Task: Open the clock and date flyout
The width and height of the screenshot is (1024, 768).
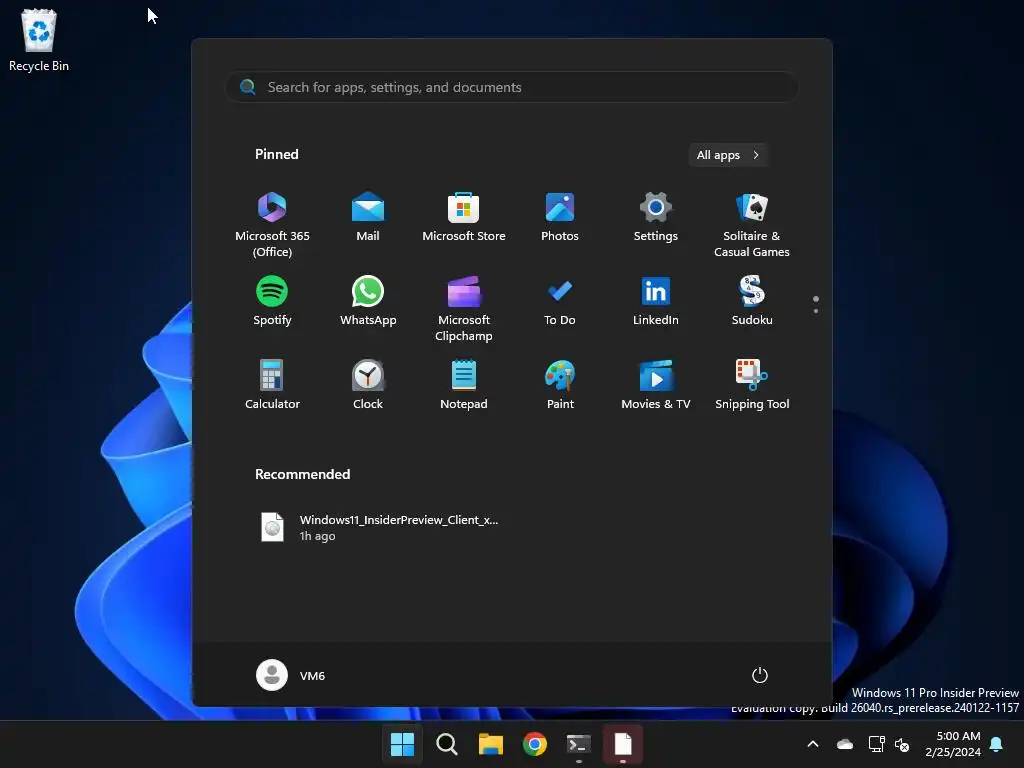Action: point(953,744)
